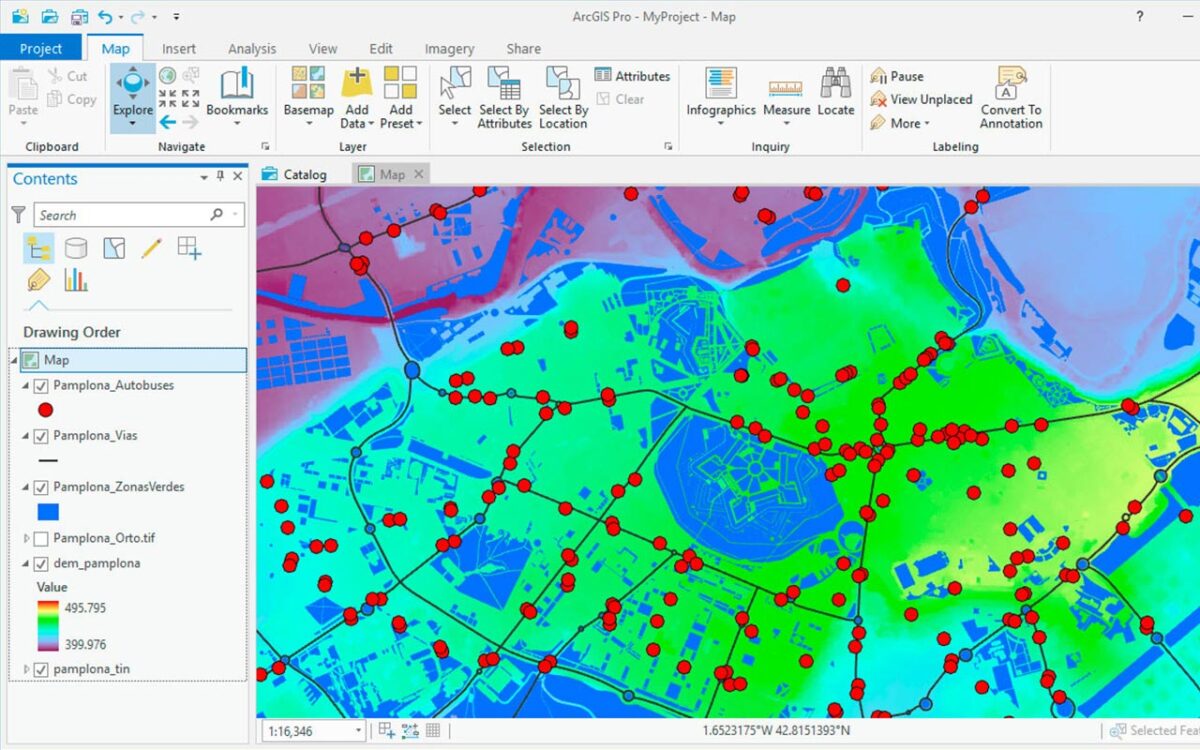The width and height of the screenshot is (1200, 750).
Task: Switch to the Imagery ribbon tab
Action: point(449,48)
